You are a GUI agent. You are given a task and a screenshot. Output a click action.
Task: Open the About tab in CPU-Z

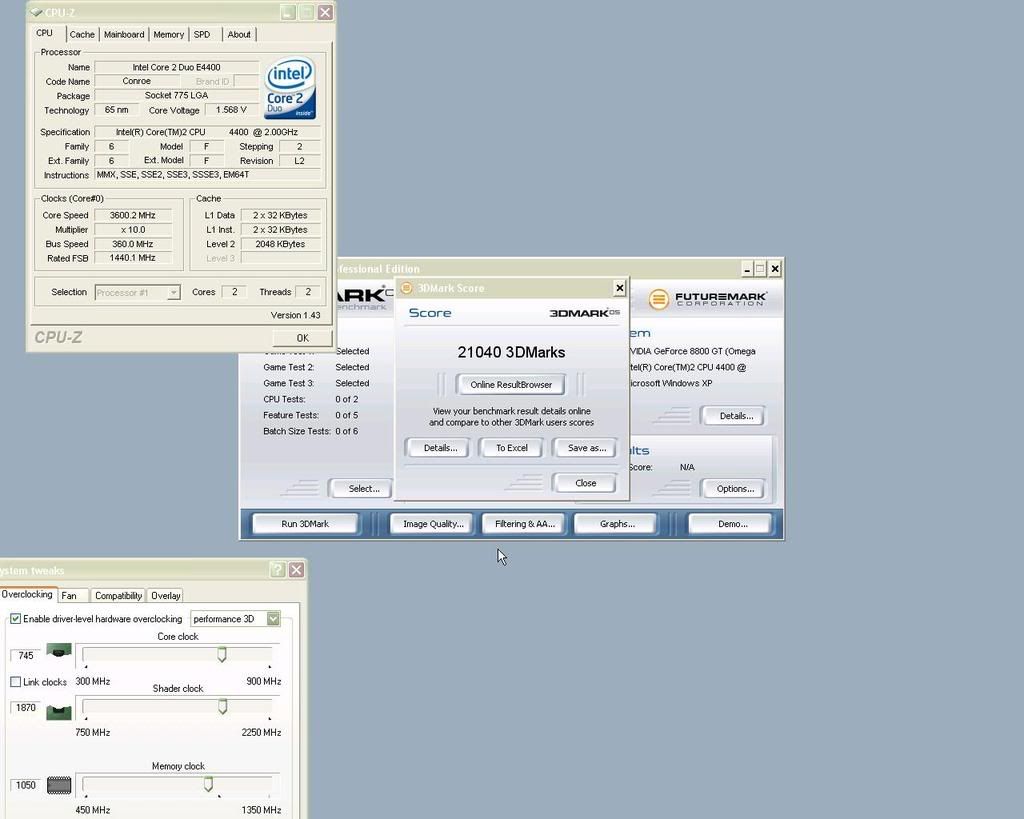coord(239,35)
